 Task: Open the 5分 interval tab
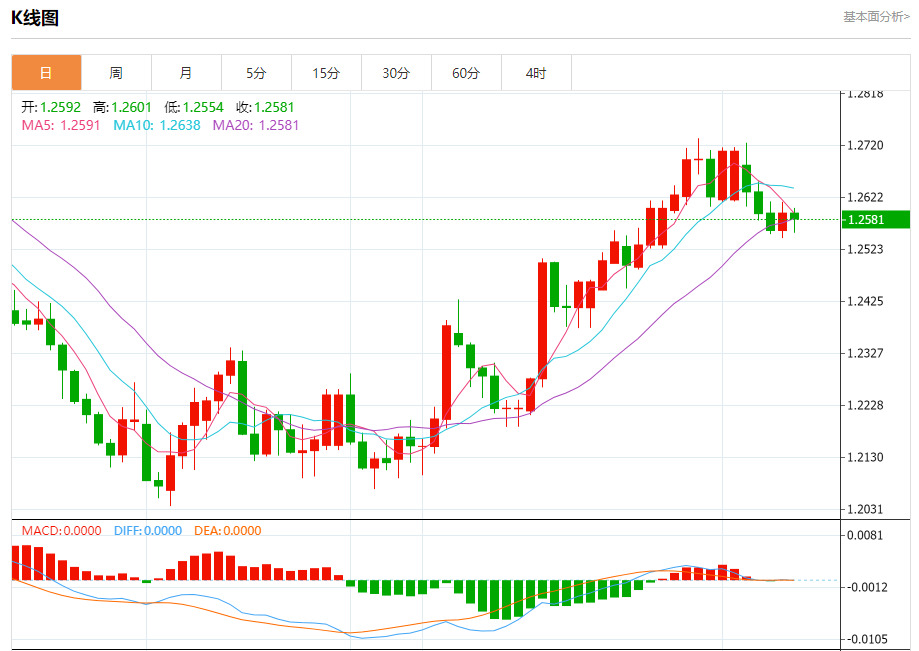(256, 73)
